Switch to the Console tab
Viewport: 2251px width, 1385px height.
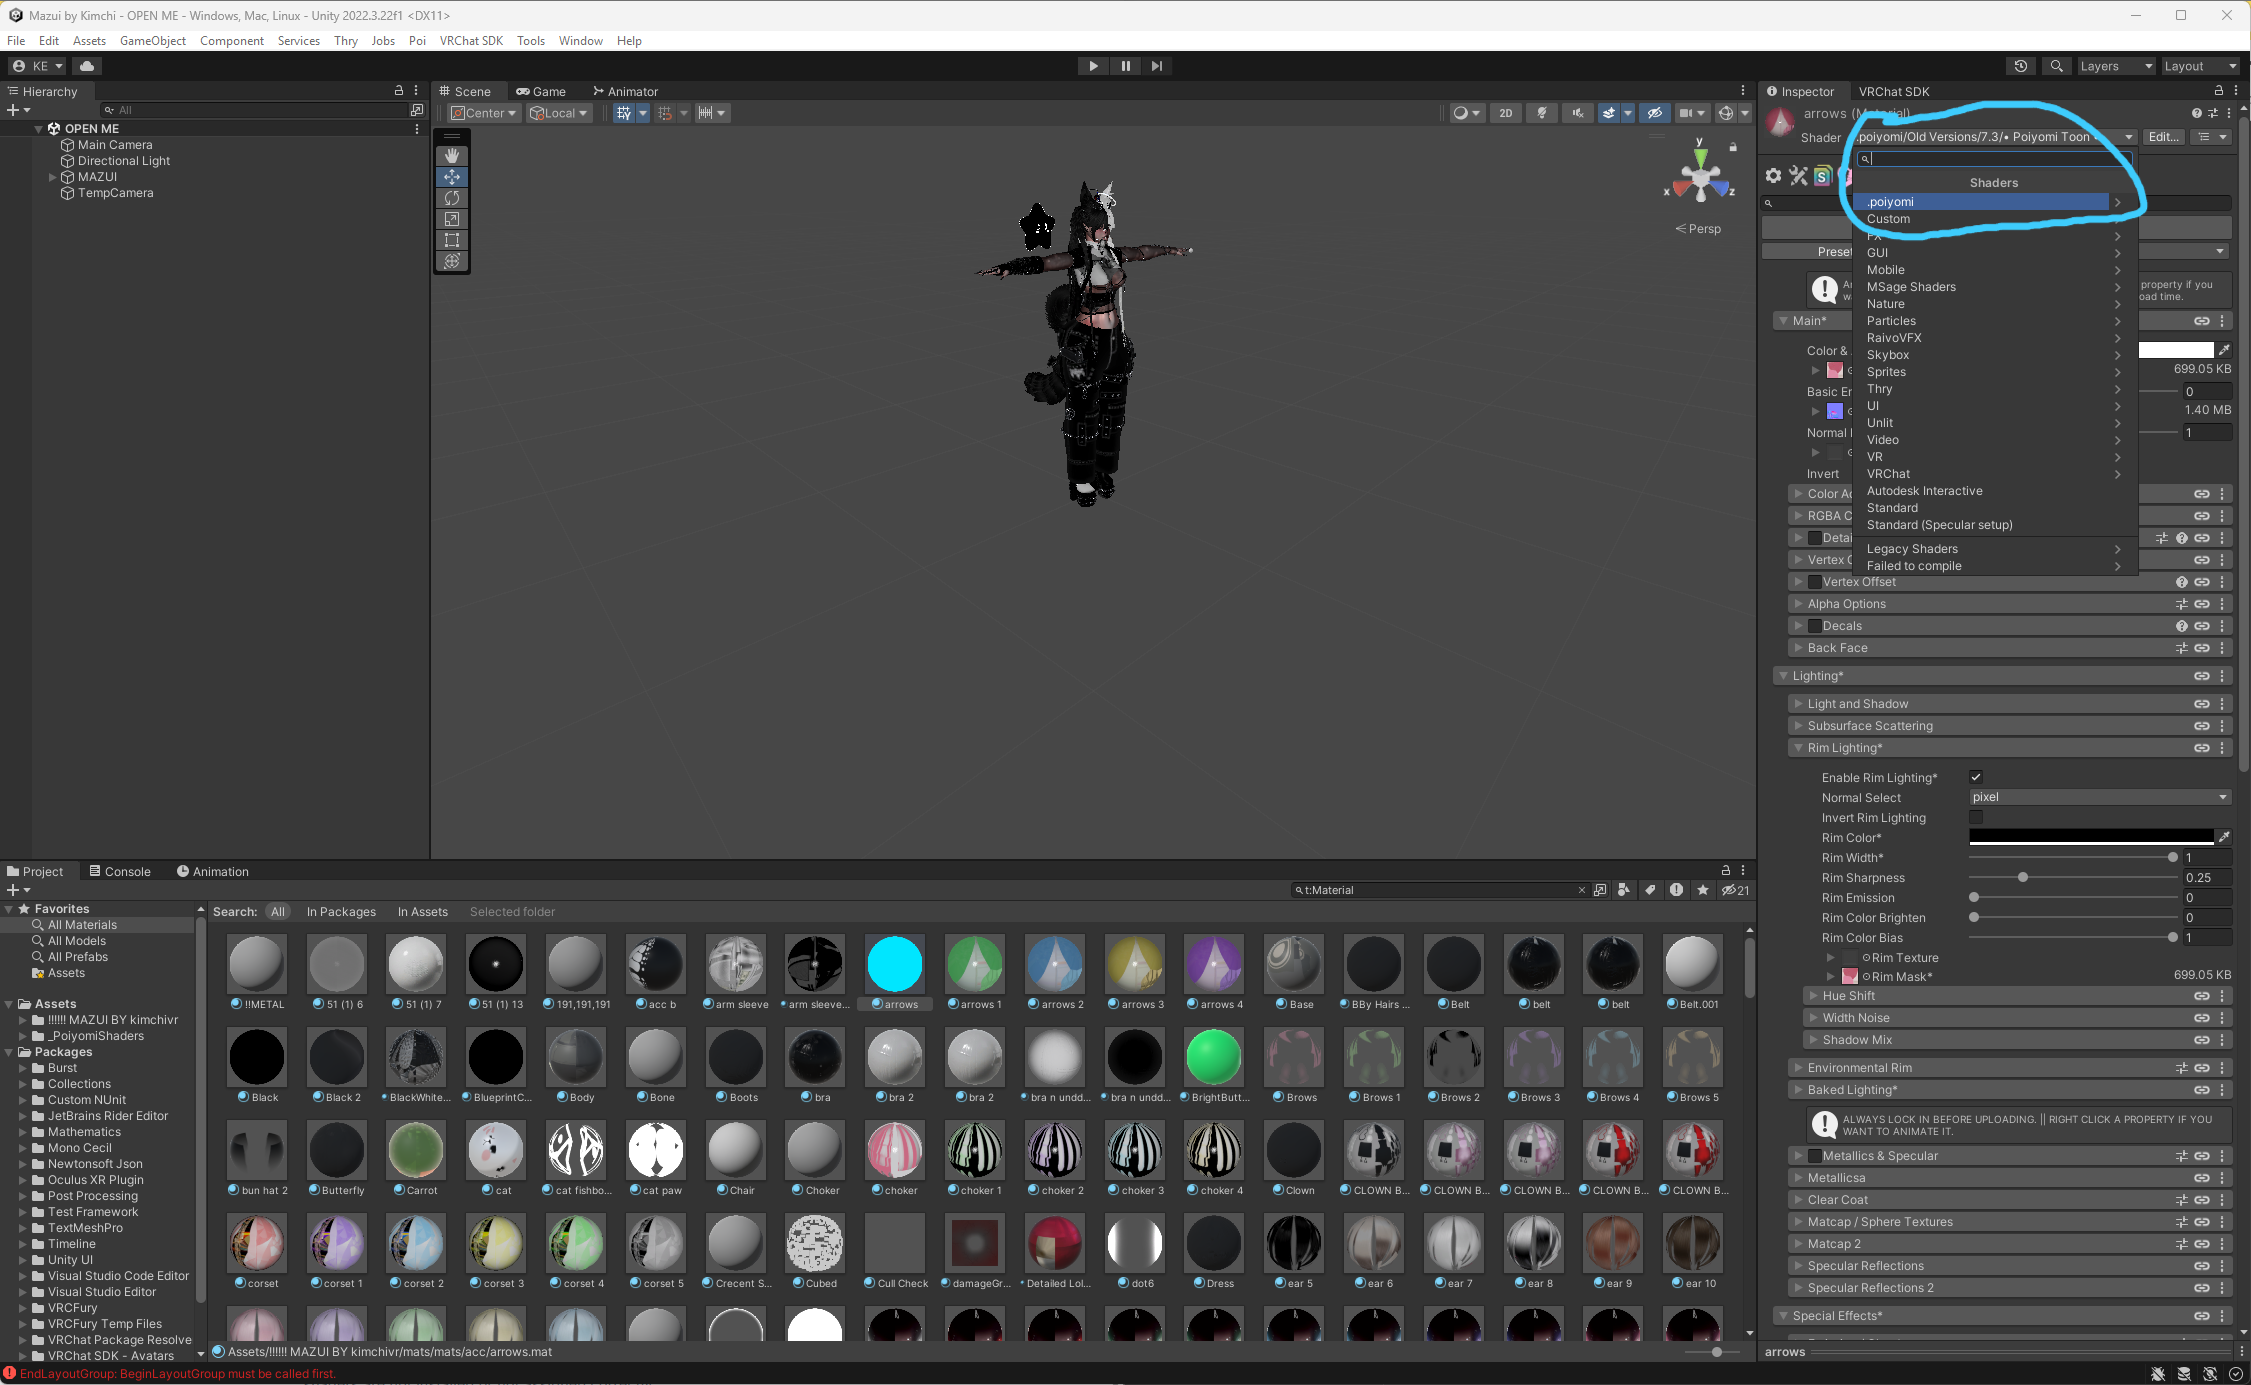pos(120,872)
